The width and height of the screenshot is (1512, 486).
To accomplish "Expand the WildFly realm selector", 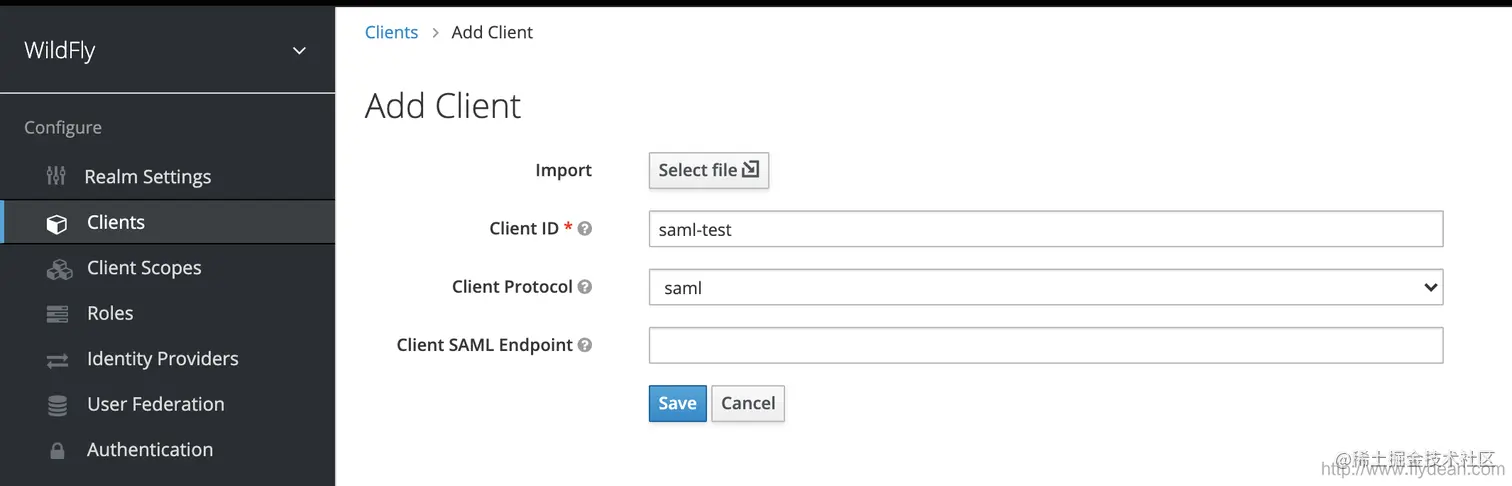I will coord(299,51).
